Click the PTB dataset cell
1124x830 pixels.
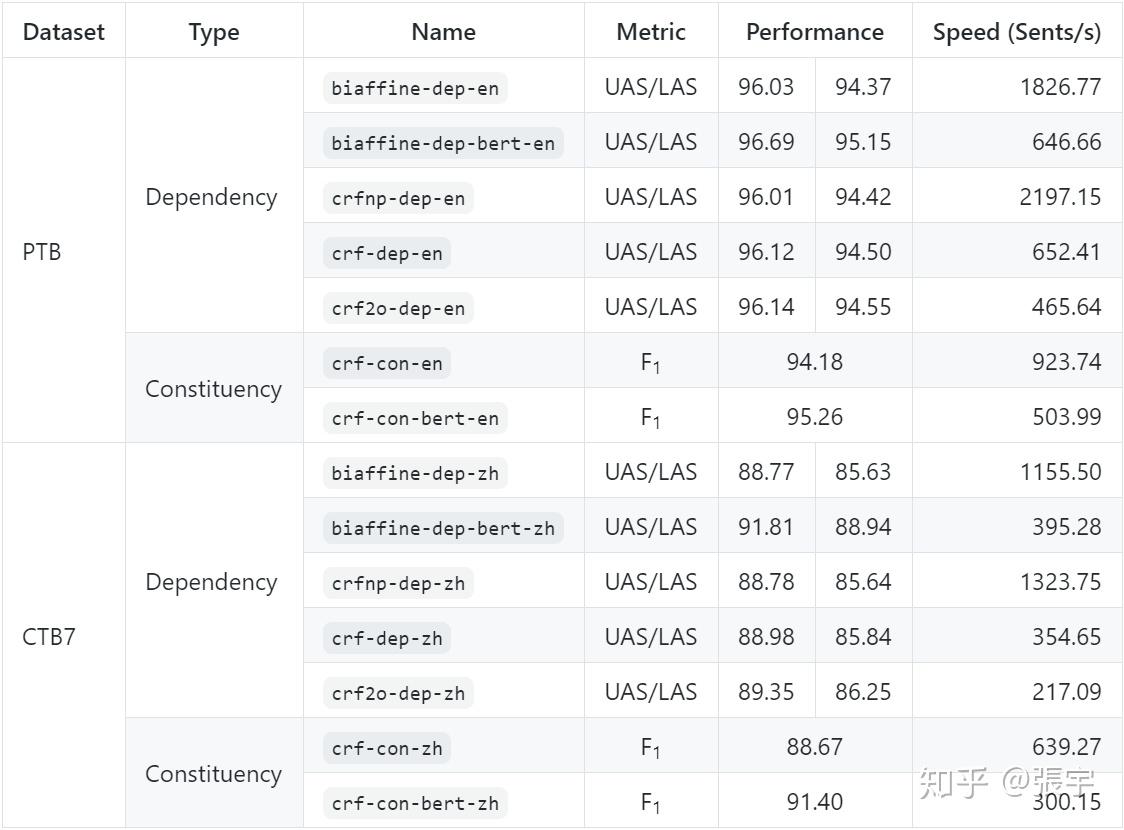click(42, 252)
